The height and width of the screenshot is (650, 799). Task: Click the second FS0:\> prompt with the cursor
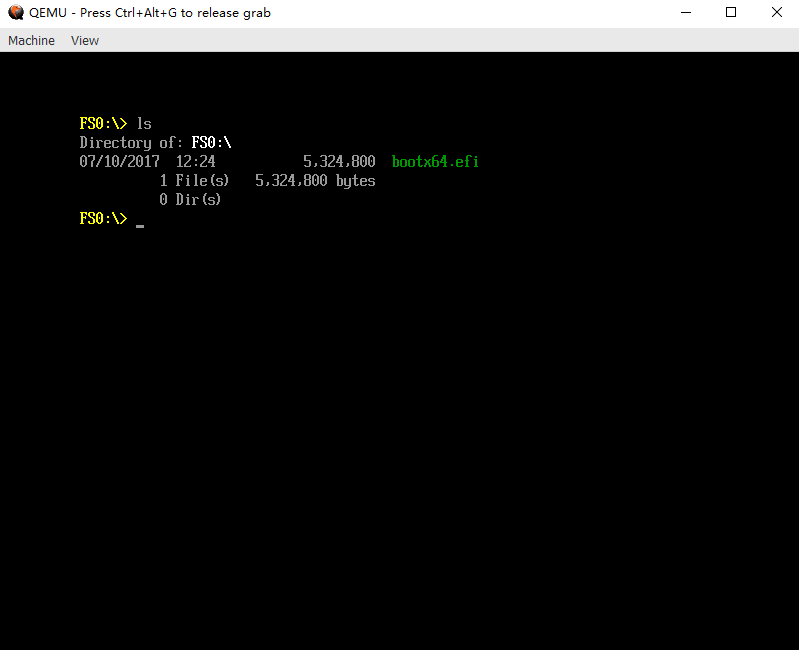pos(103,218)
